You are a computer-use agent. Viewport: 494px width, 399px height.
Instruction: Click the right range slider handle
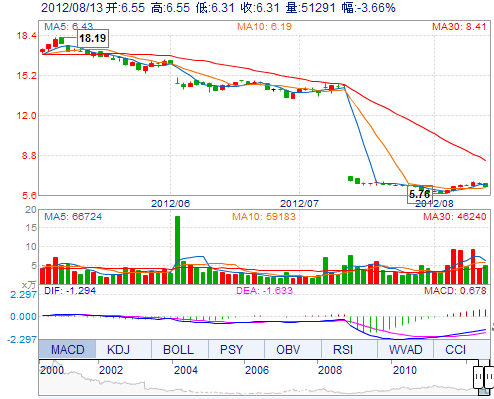(x=489, y=377)
